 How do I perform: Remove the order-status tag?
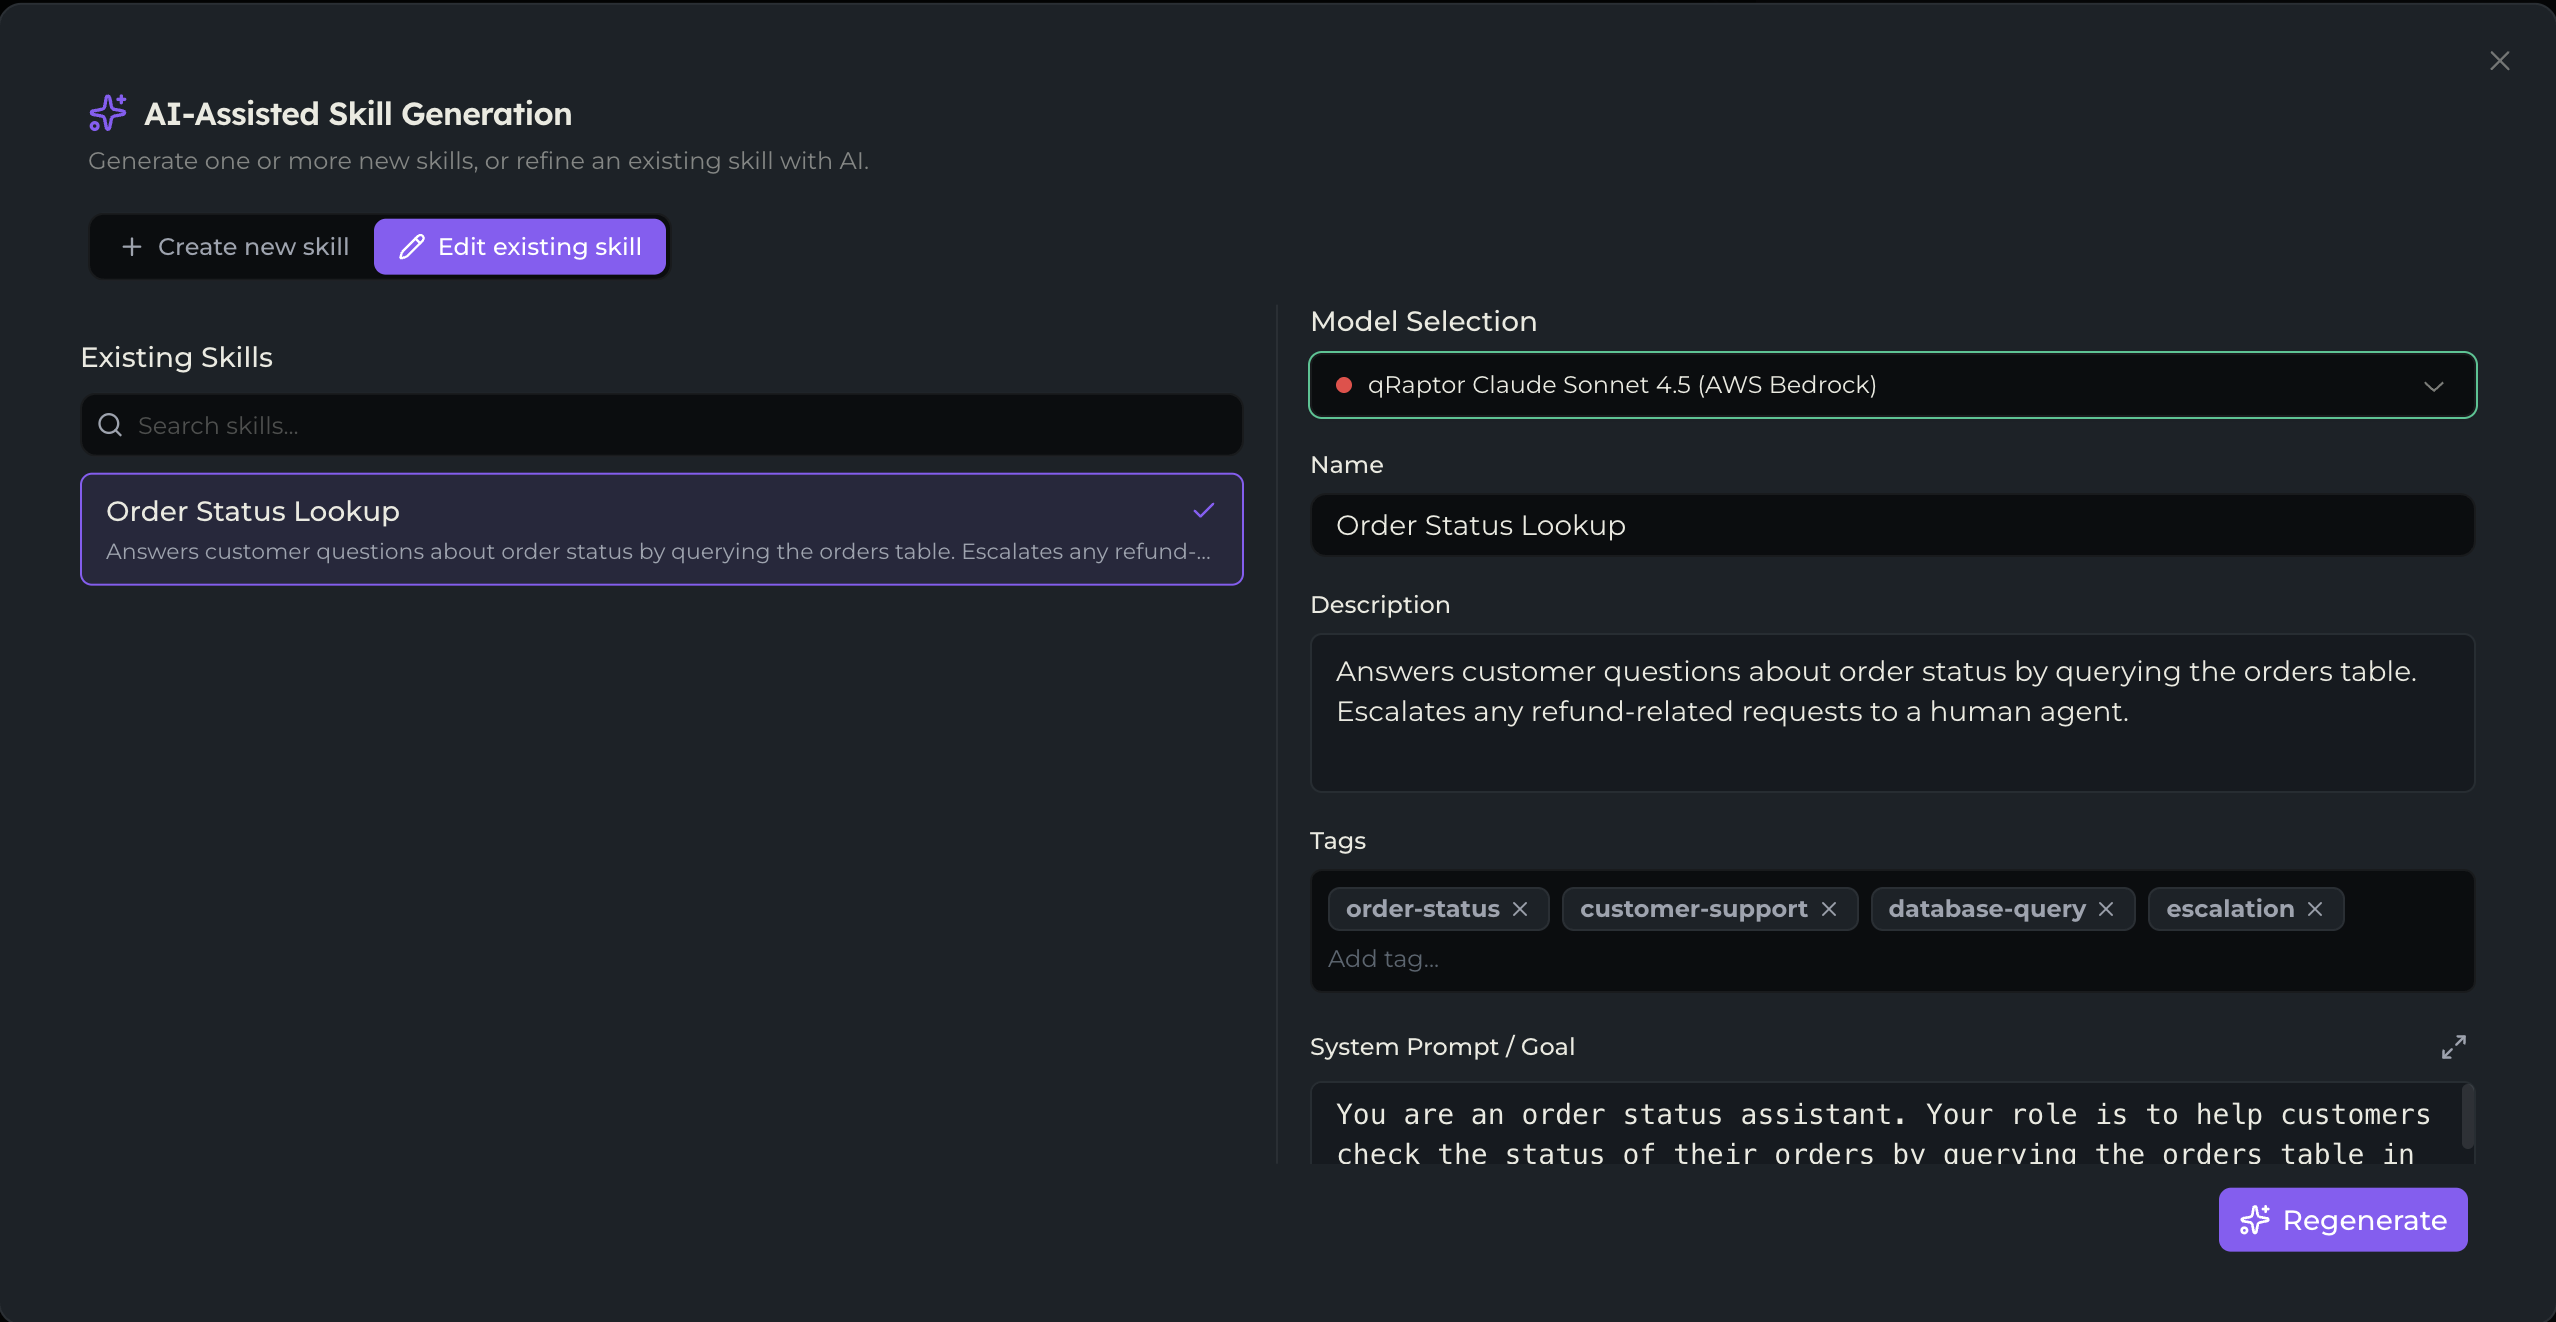coord(1520,909)
